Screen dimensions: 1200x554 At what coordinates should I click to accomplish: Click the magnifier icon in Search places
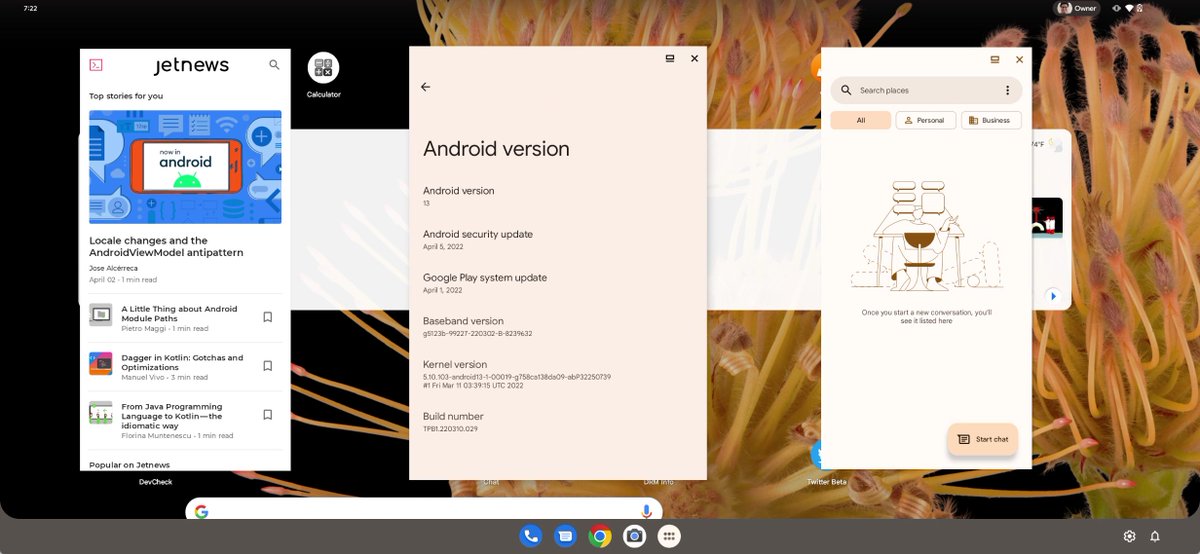[846, 90]
